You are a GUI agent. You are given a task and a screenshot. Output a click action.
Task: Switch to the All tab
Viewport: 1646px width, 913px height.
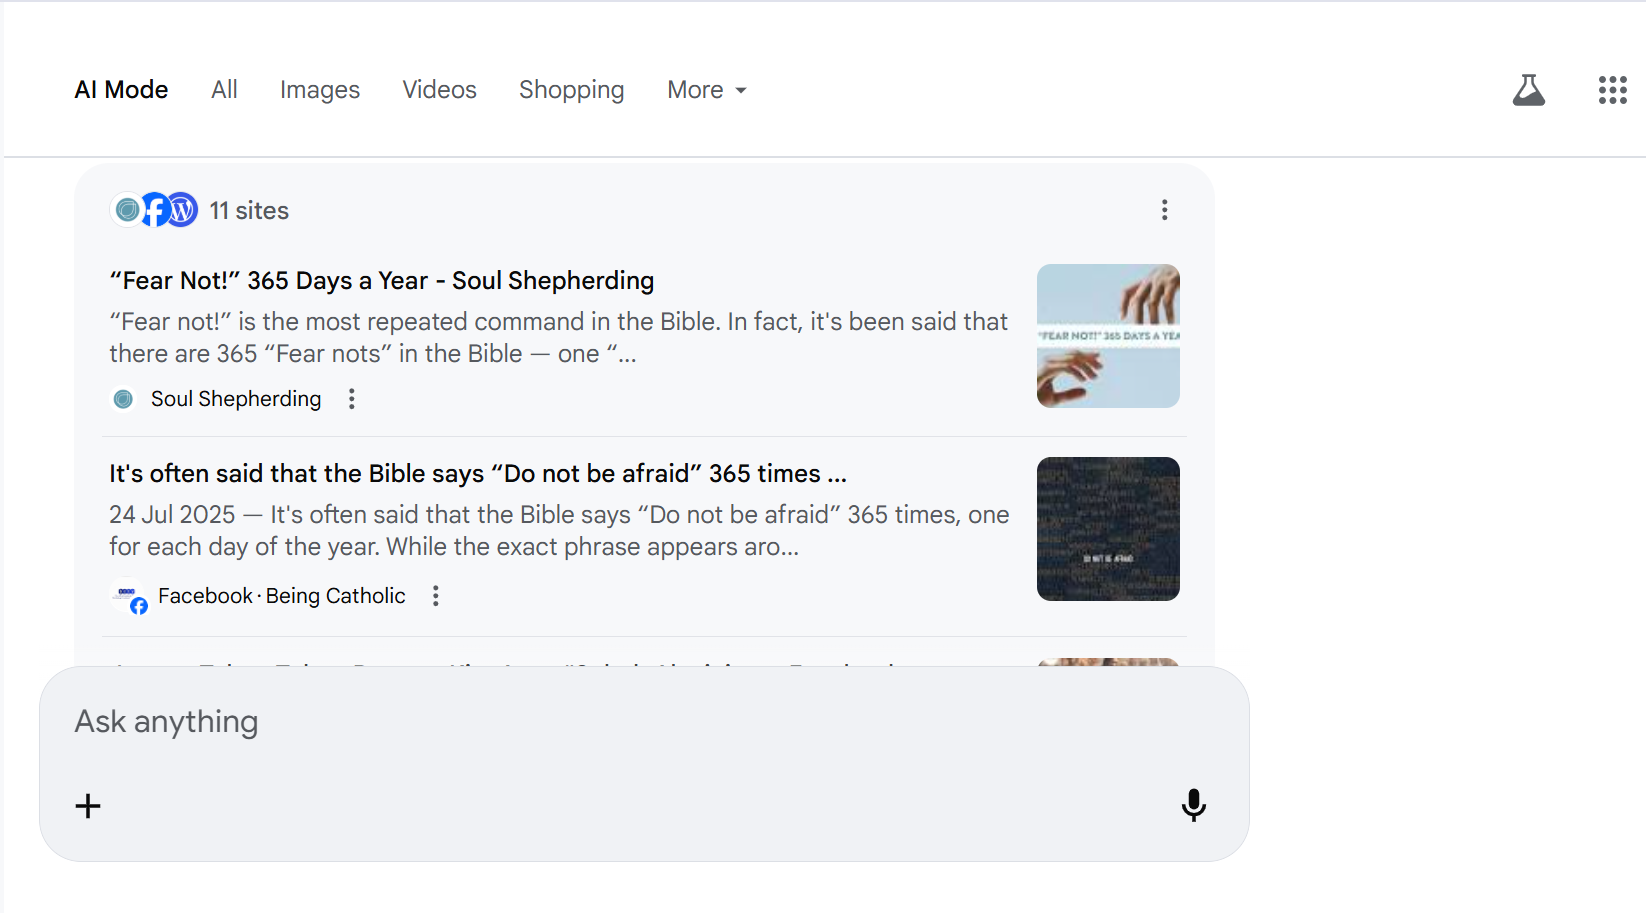[224, 90]
